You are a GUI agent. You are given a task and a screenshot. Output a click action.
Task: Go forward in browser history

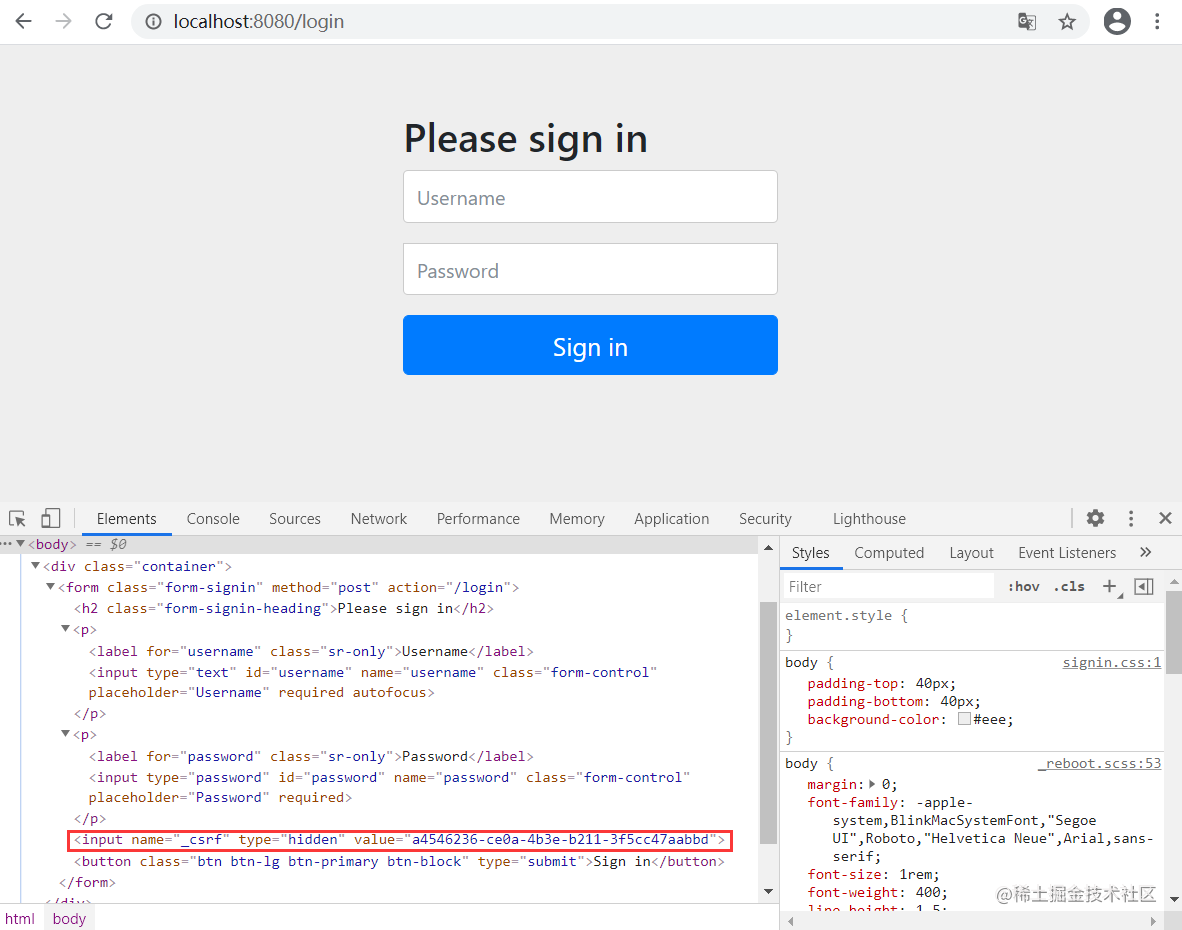coord(63,21)
